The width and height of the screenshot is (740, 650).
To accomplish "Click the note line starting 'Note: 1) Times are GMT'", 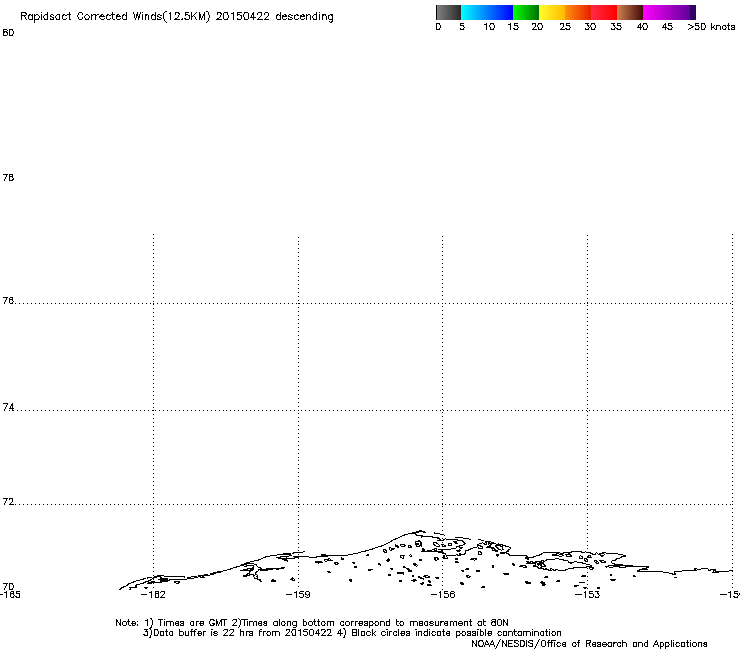I will 312,623.
